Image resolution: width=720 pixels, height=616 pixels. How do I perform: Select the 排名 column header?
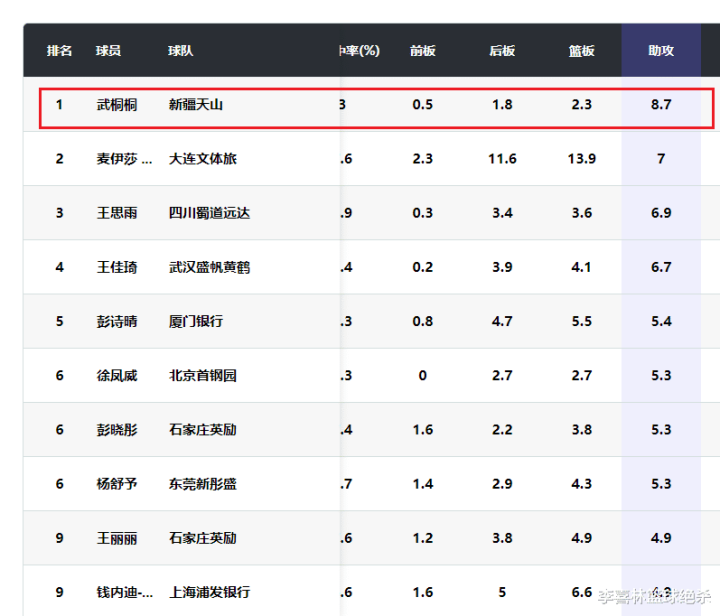pos(59,50)
